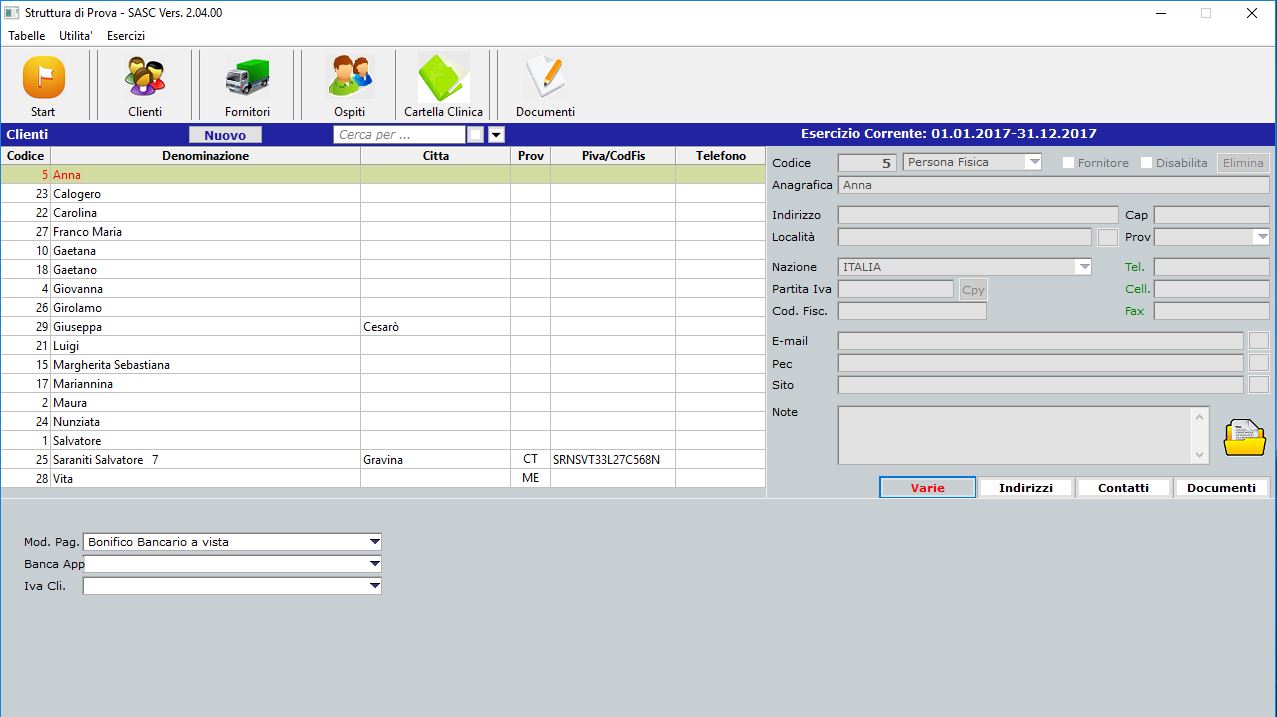Switch to the Indirizzi tab
Screen dimensions: 1277x717
1025,488
